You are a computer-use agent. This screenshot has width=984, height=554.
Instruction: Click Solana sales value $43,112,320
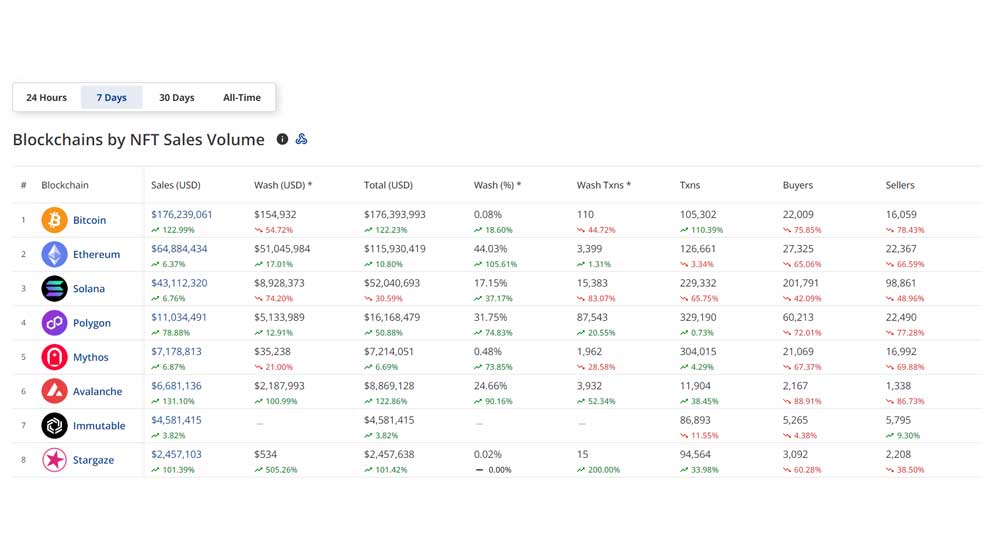(x=179, y=283)
